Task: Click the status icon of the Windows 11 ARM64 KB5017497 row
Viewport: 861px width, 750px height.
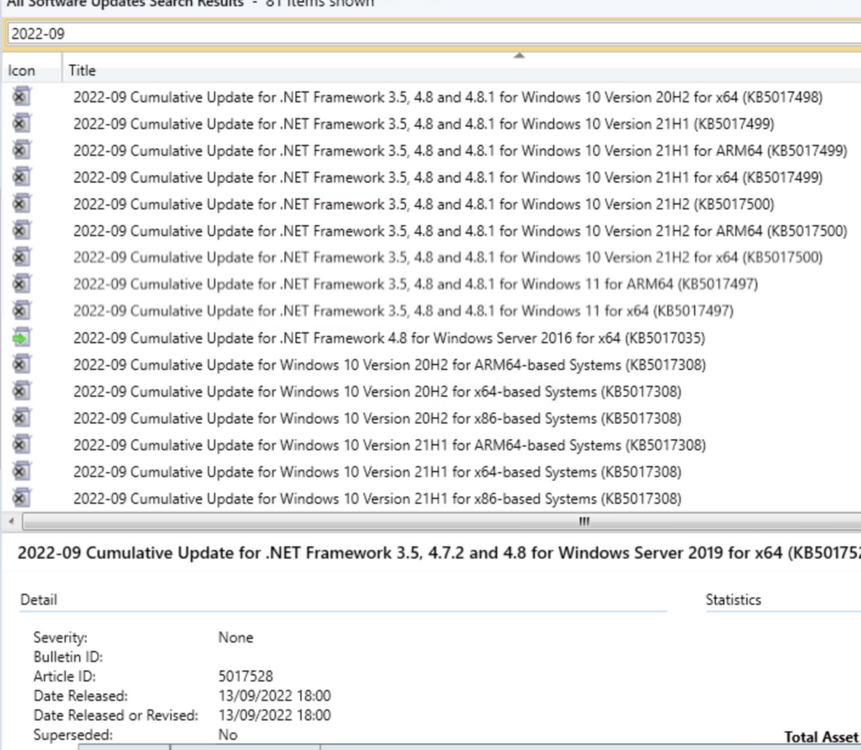Action: pos(21,284)
